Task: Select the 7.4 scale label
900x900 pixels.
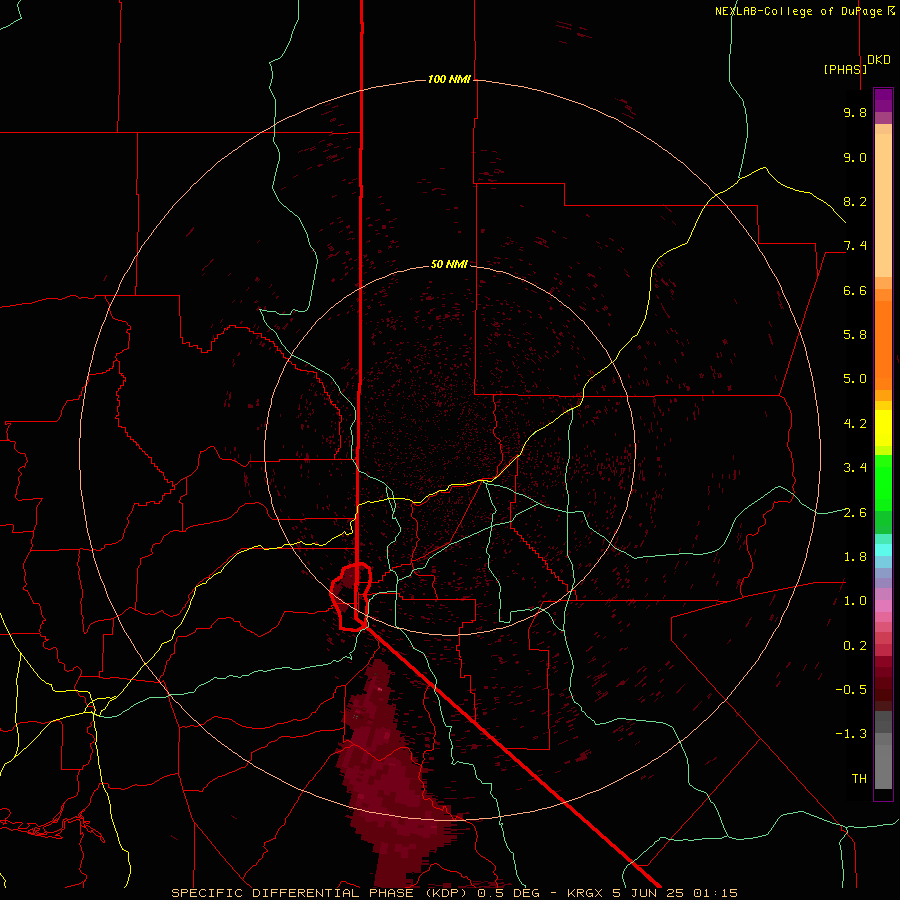Action: pos(855,246)
